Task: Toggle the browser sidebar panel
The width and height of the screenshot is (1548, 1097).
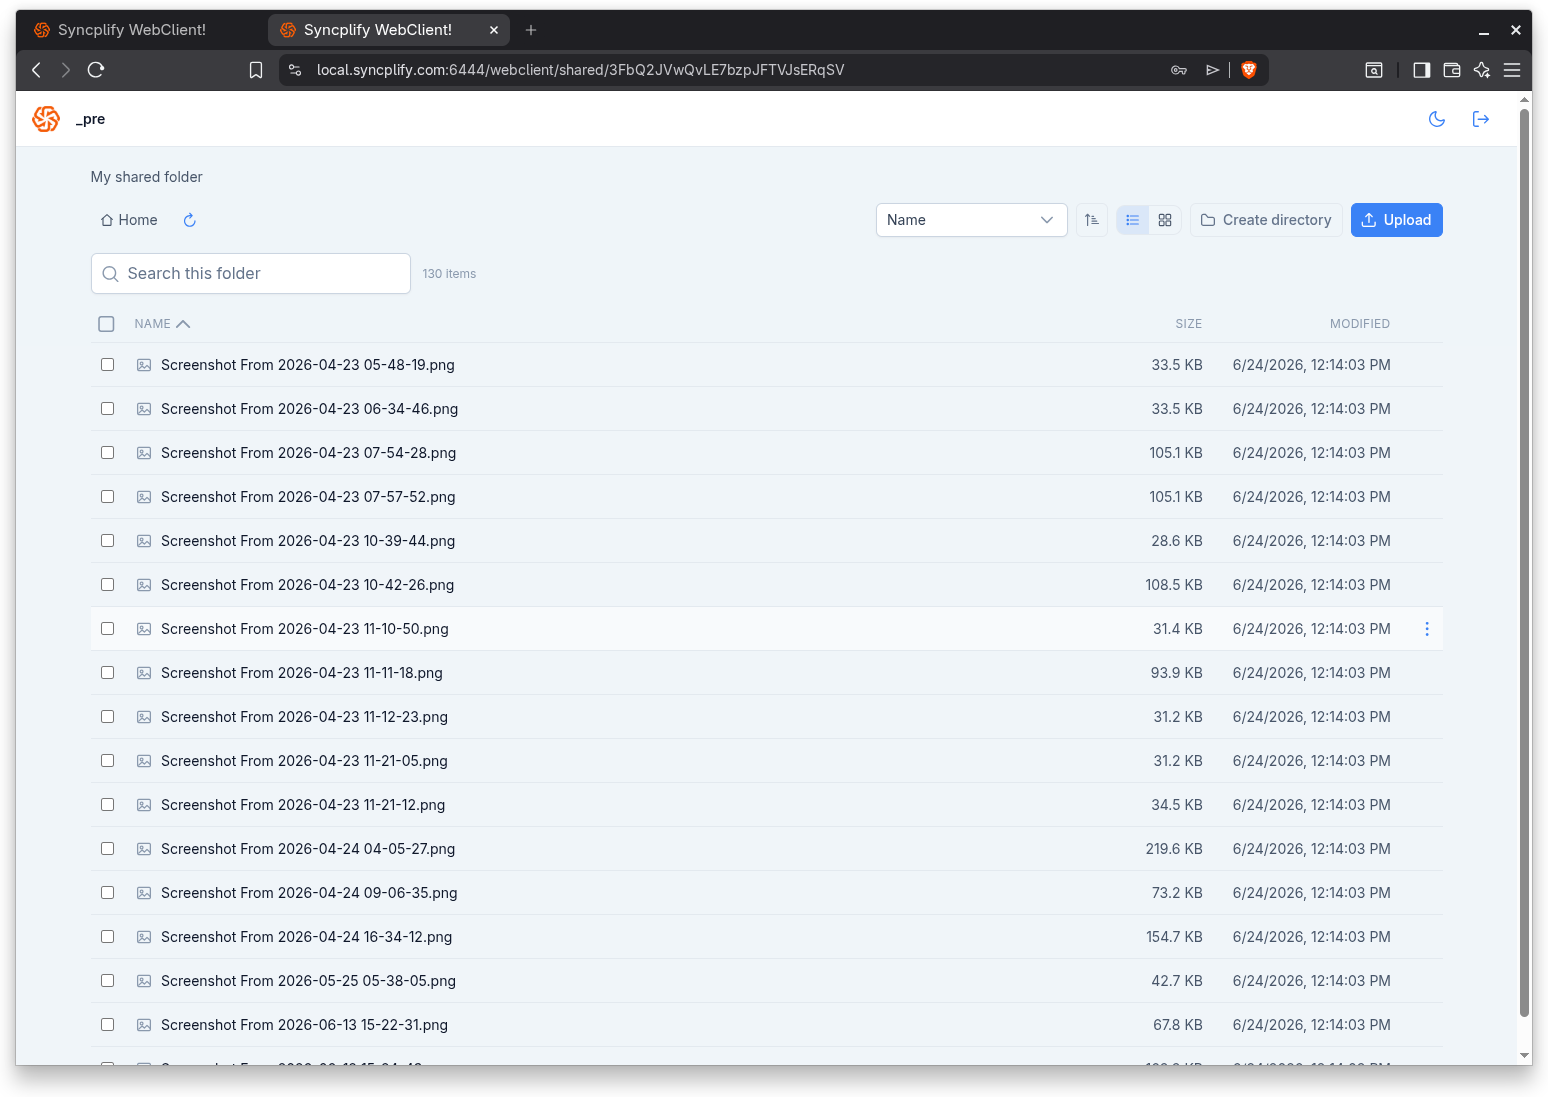Action: pyautogui.click(x=1421, y=70)
